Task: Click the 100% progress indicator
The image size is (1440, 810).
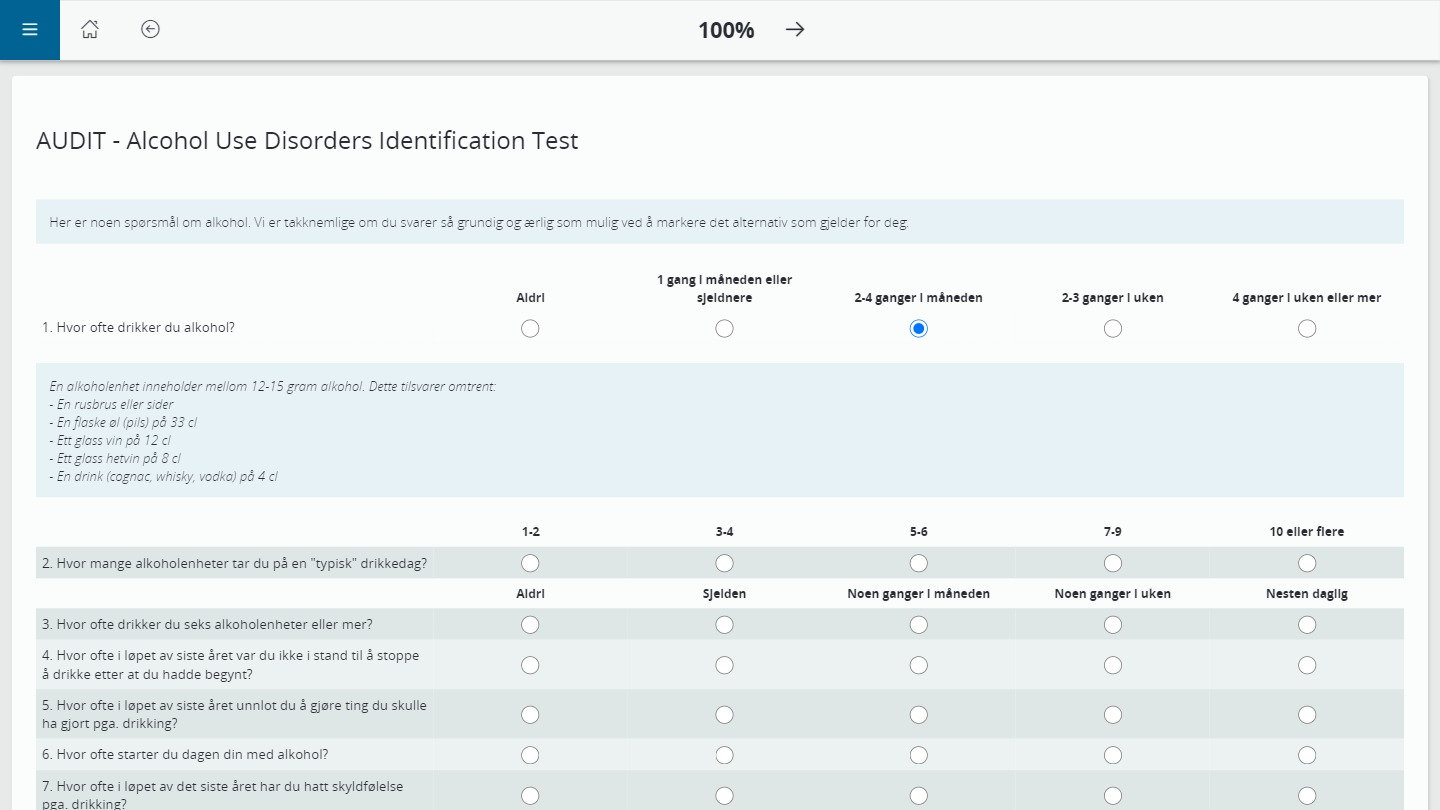Action: tap(726, 30)
